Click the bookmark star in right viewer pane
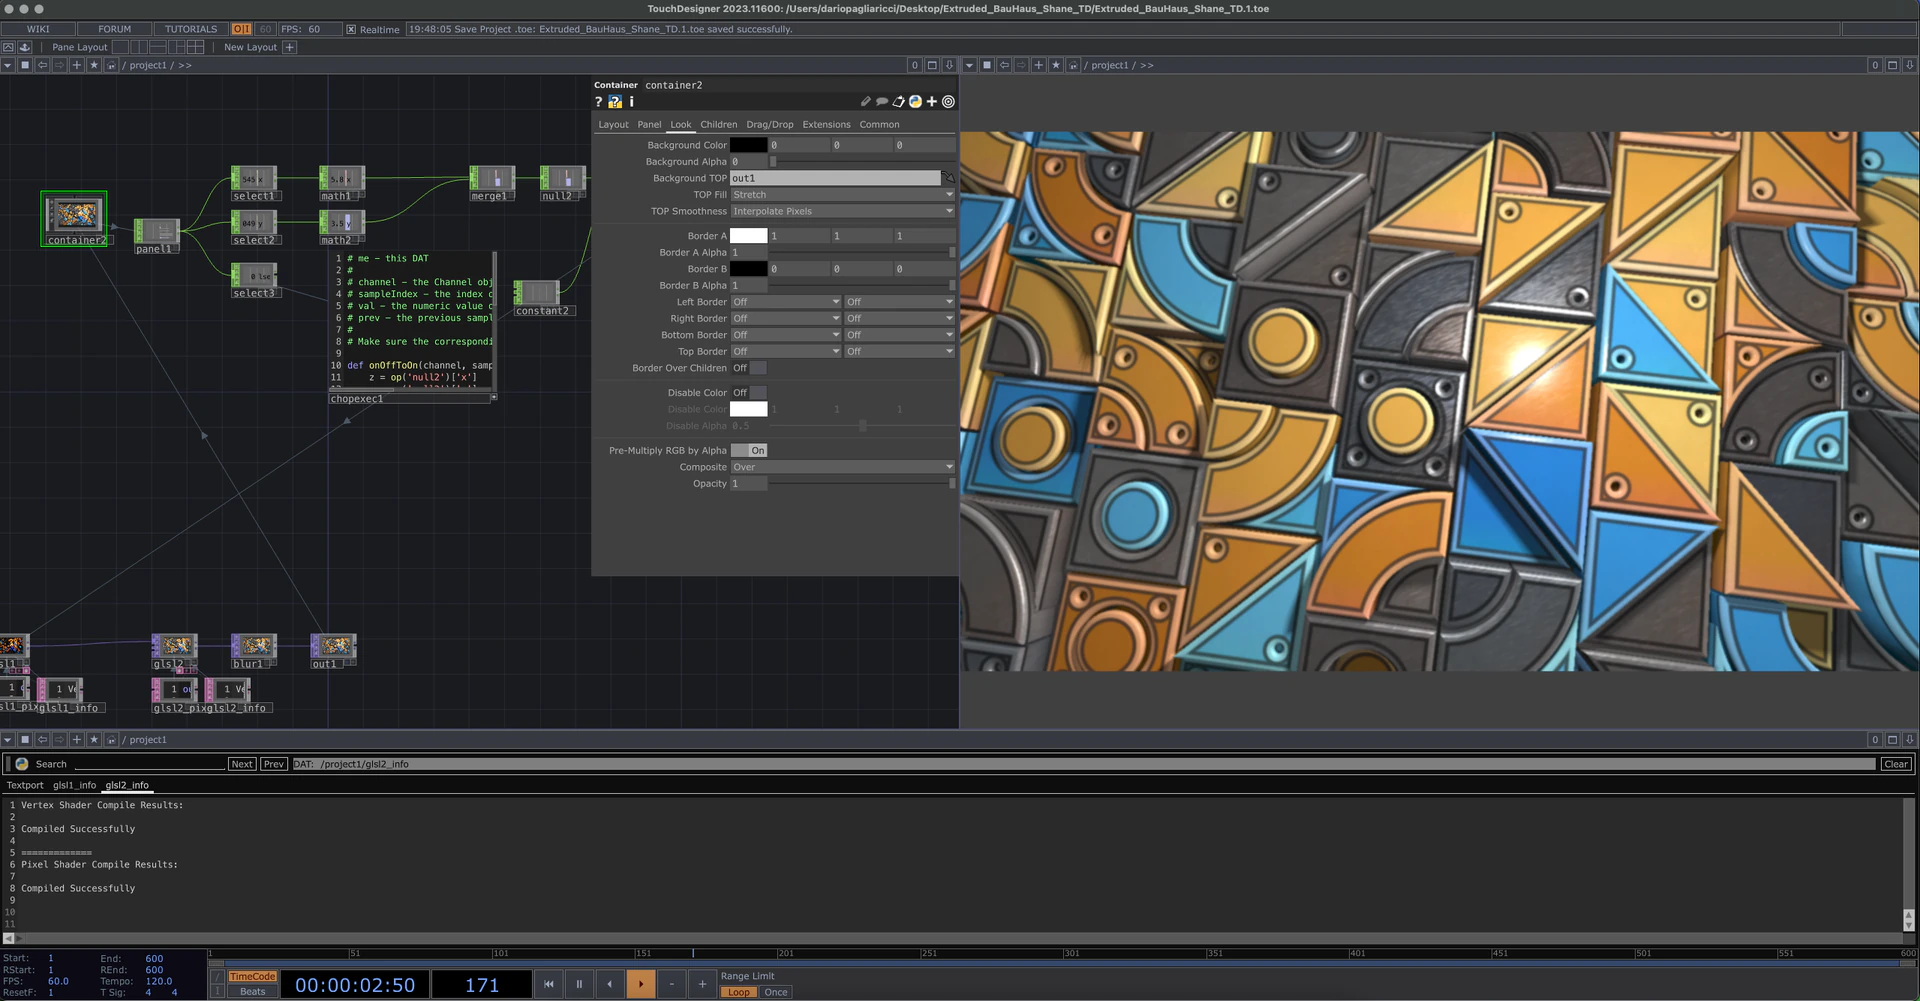1920x1001 pixels. click(x=1056, y=65)
